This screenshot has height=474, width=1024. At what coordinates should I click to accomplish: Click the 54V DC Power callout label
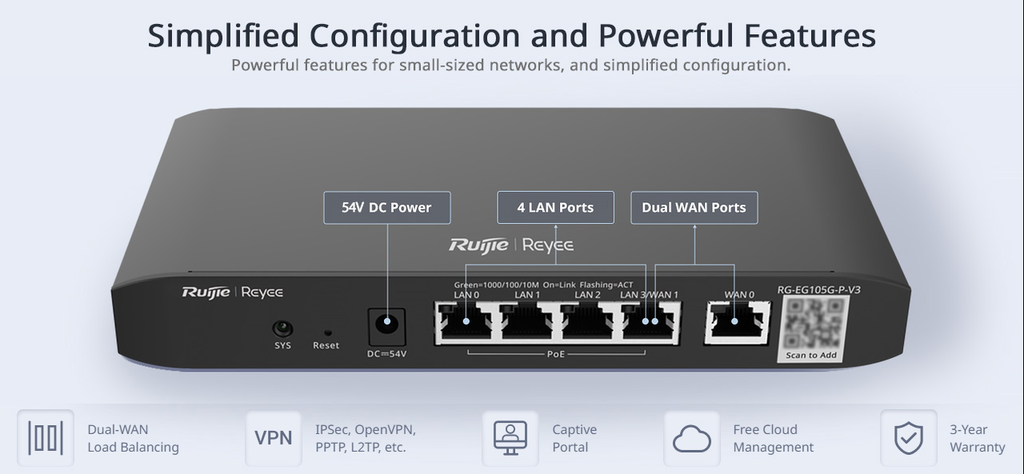pos(387,208)
